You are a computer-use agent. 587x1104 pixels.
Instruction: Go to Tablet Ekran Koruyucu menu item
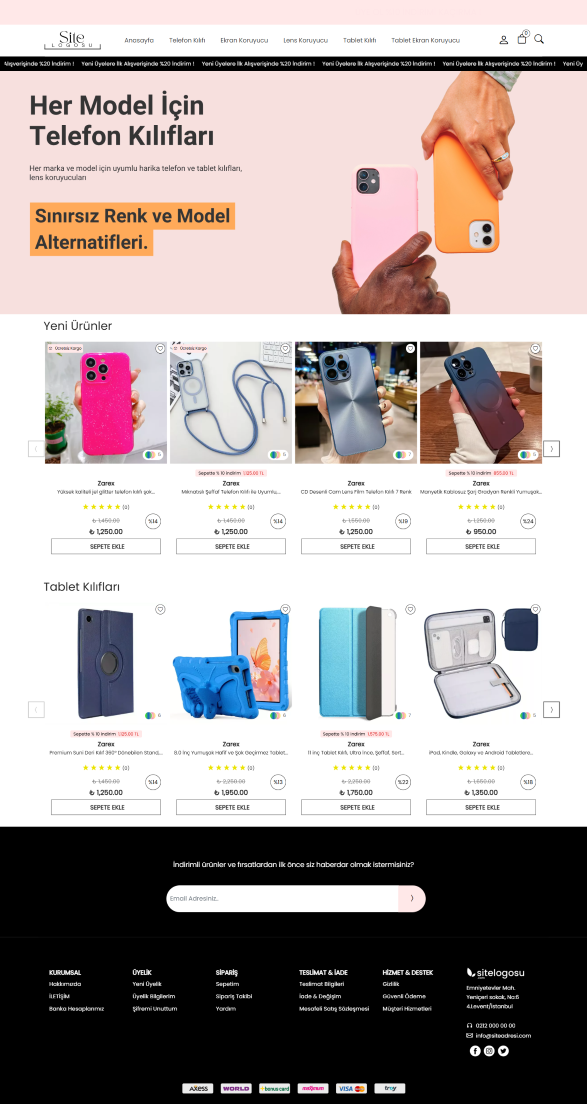pyautogui.click(x=425, y=41)
